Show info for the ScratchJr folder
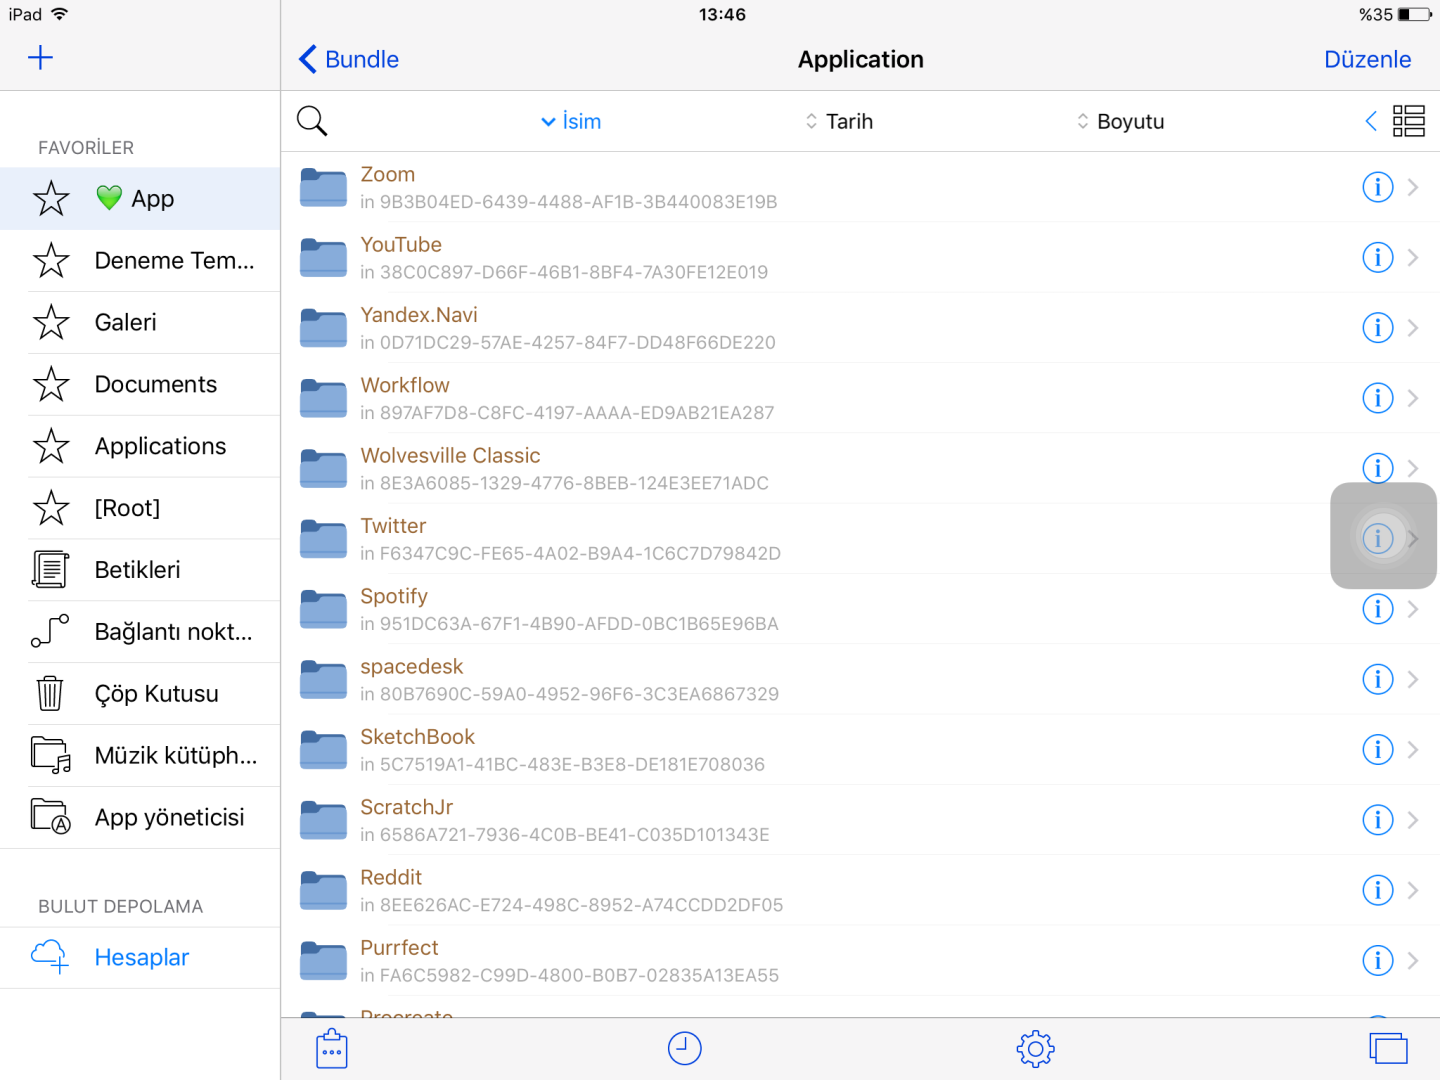1440x1080 pixels. click(x=1378, y=820)
